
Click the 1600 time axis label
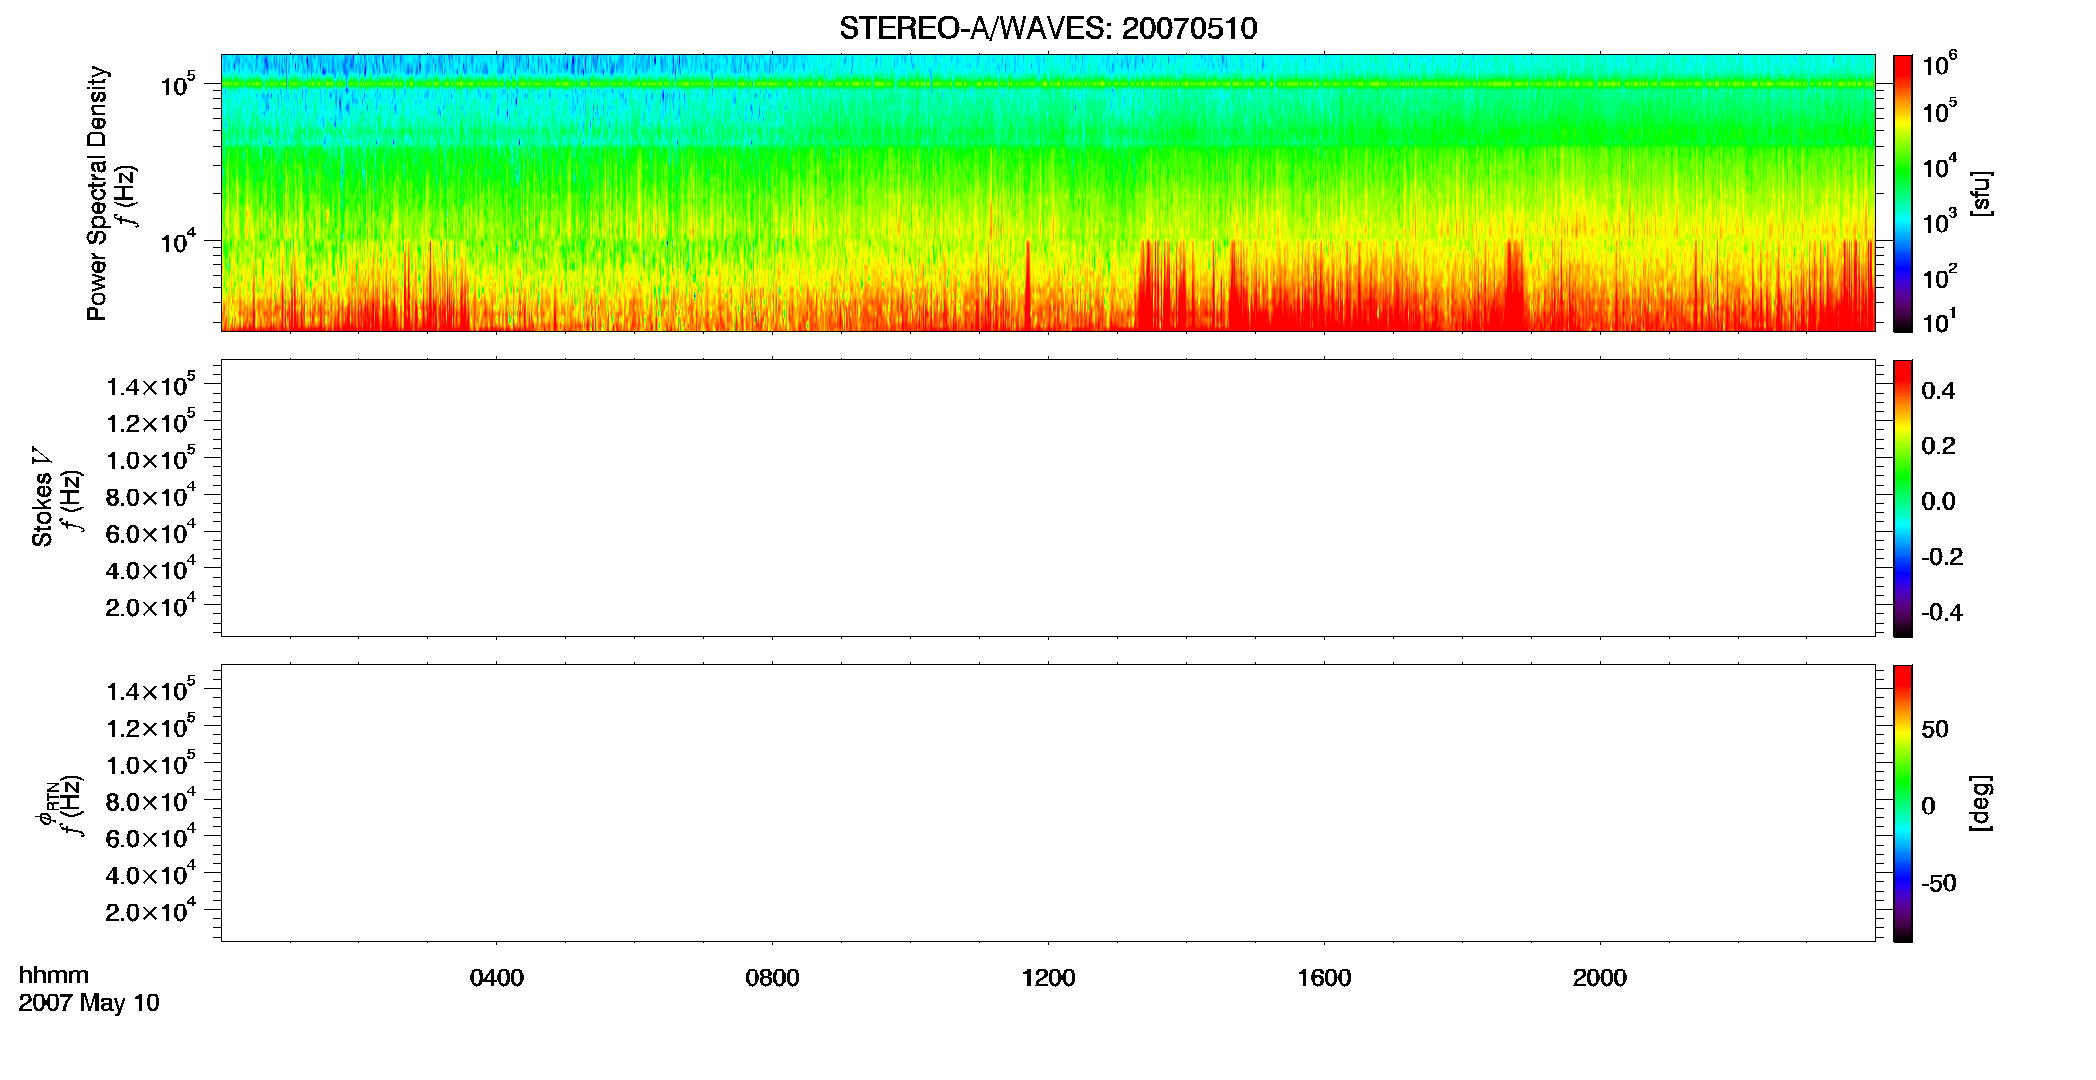[x=1324, y=978]
